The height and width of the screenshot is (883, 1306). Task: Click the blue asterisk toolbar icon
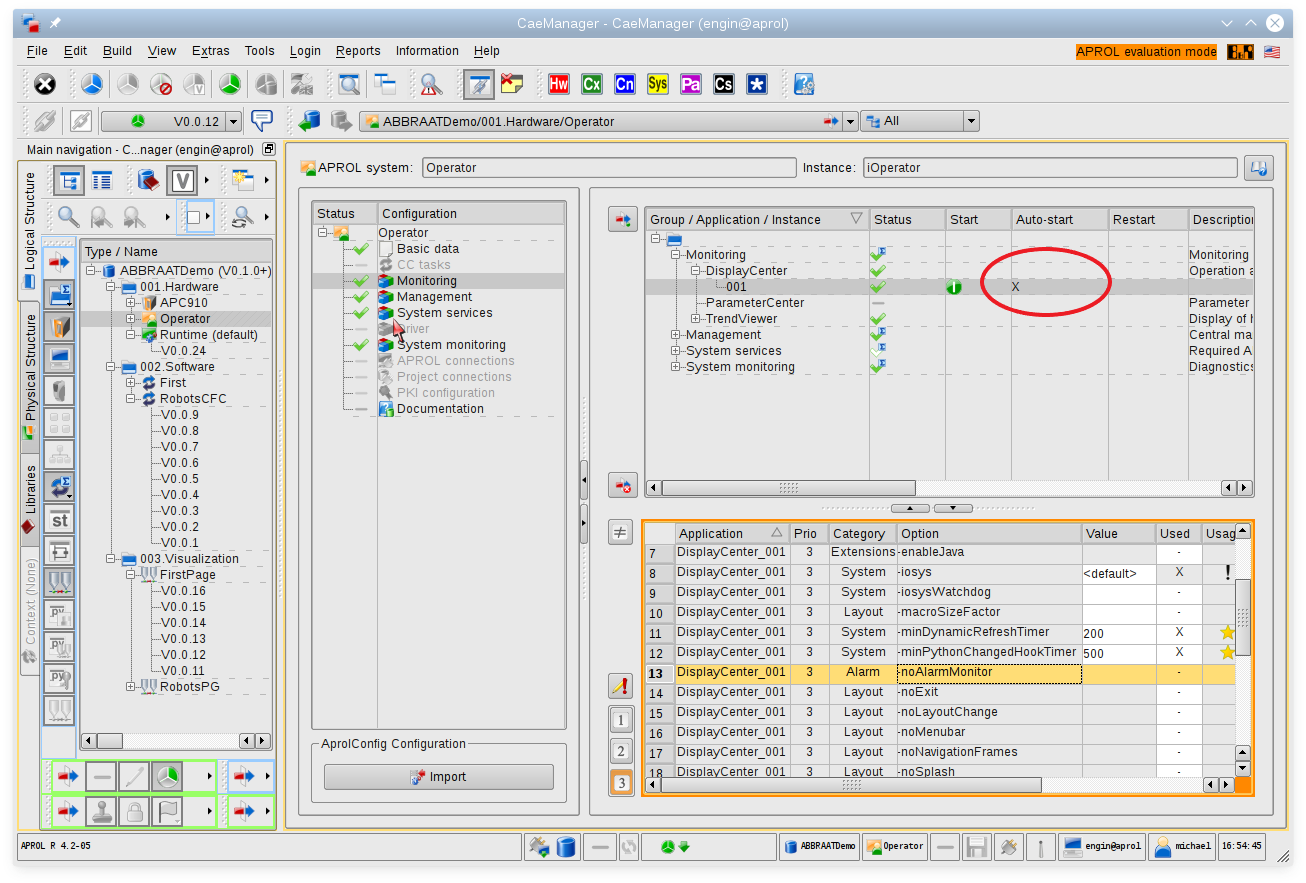tap(756, 85)
